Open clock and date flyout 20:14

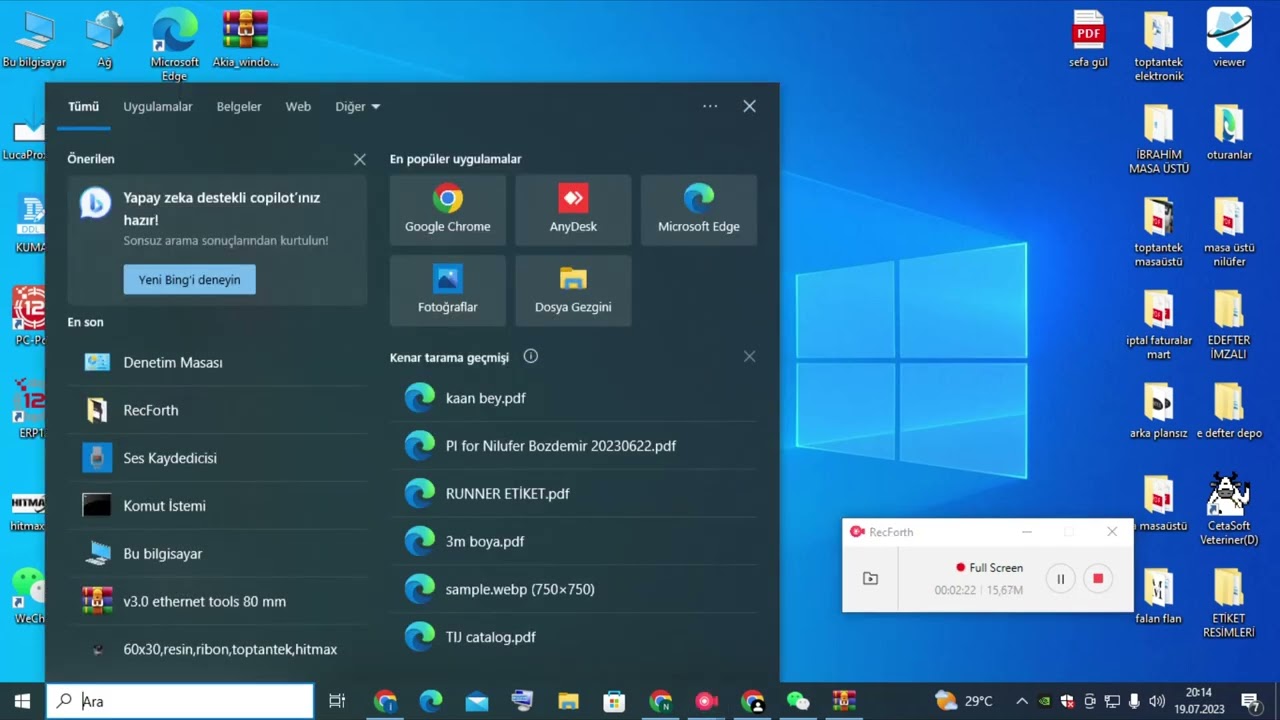[1198, 701]
